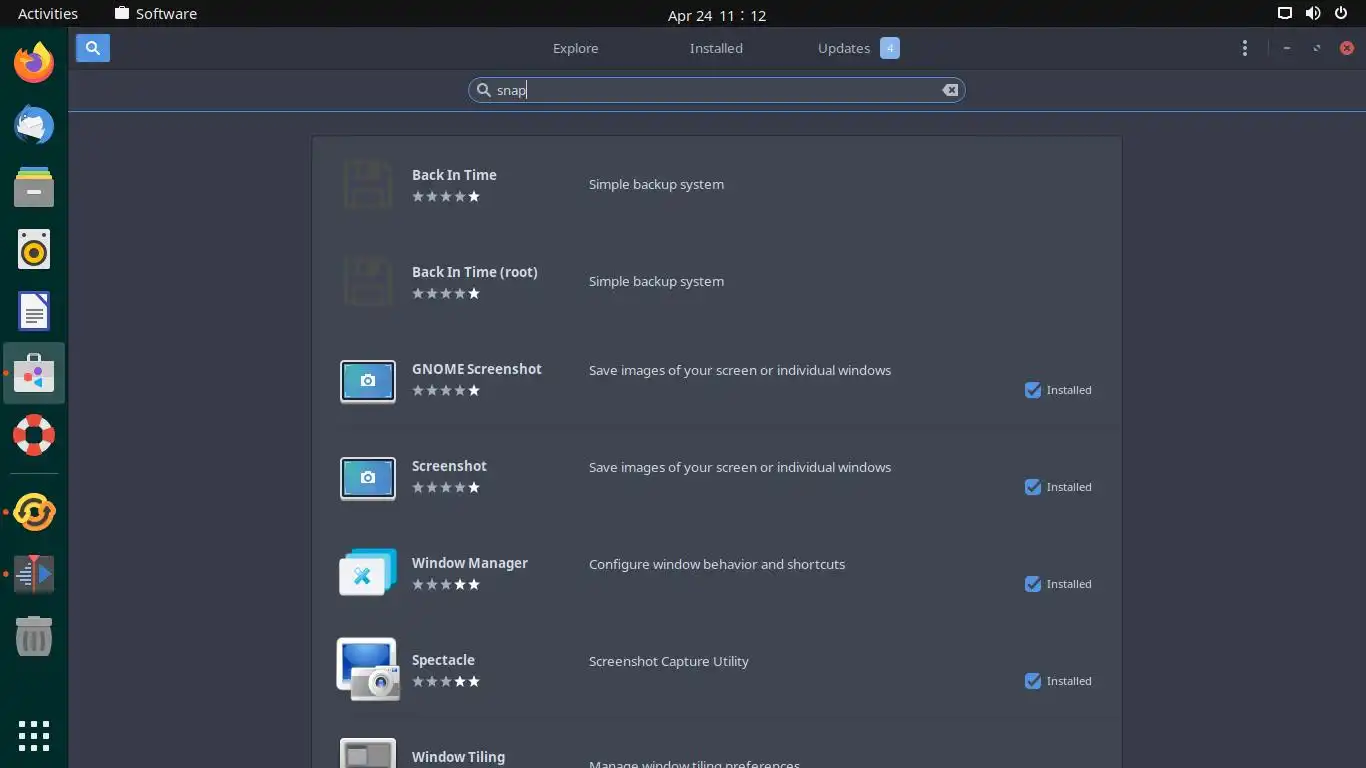Click the Software store dock icon
This screenshot has height=768, width=1366.
tap(34, 374)
